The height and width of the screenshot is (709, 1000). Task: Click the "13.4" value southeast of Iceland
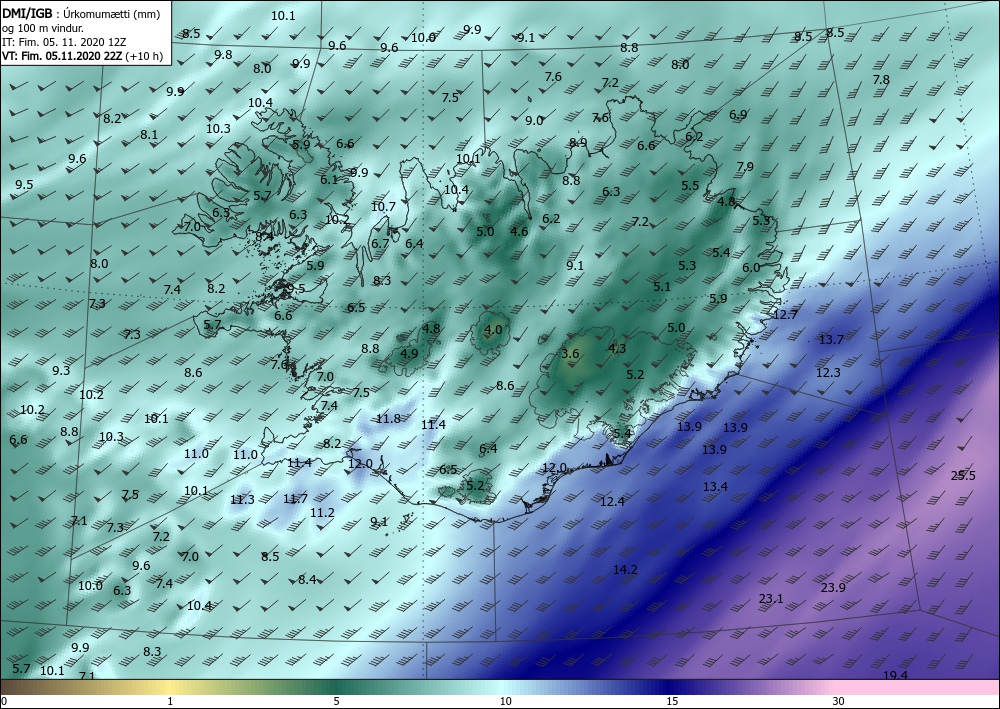click(716, 486)
